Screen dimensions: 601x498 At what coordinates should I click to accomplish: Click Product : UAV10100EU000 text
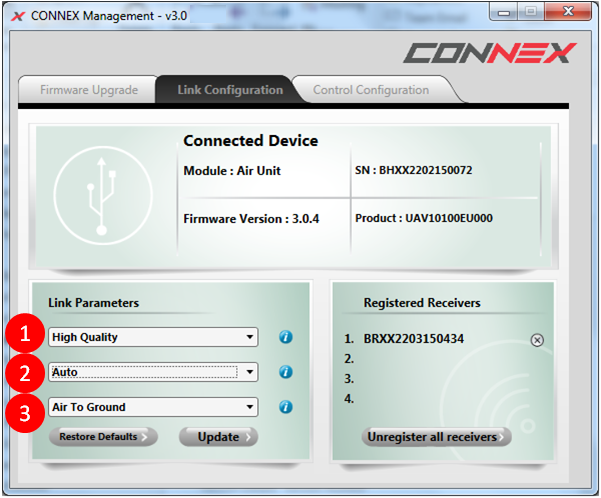click(x=424, y=218)
